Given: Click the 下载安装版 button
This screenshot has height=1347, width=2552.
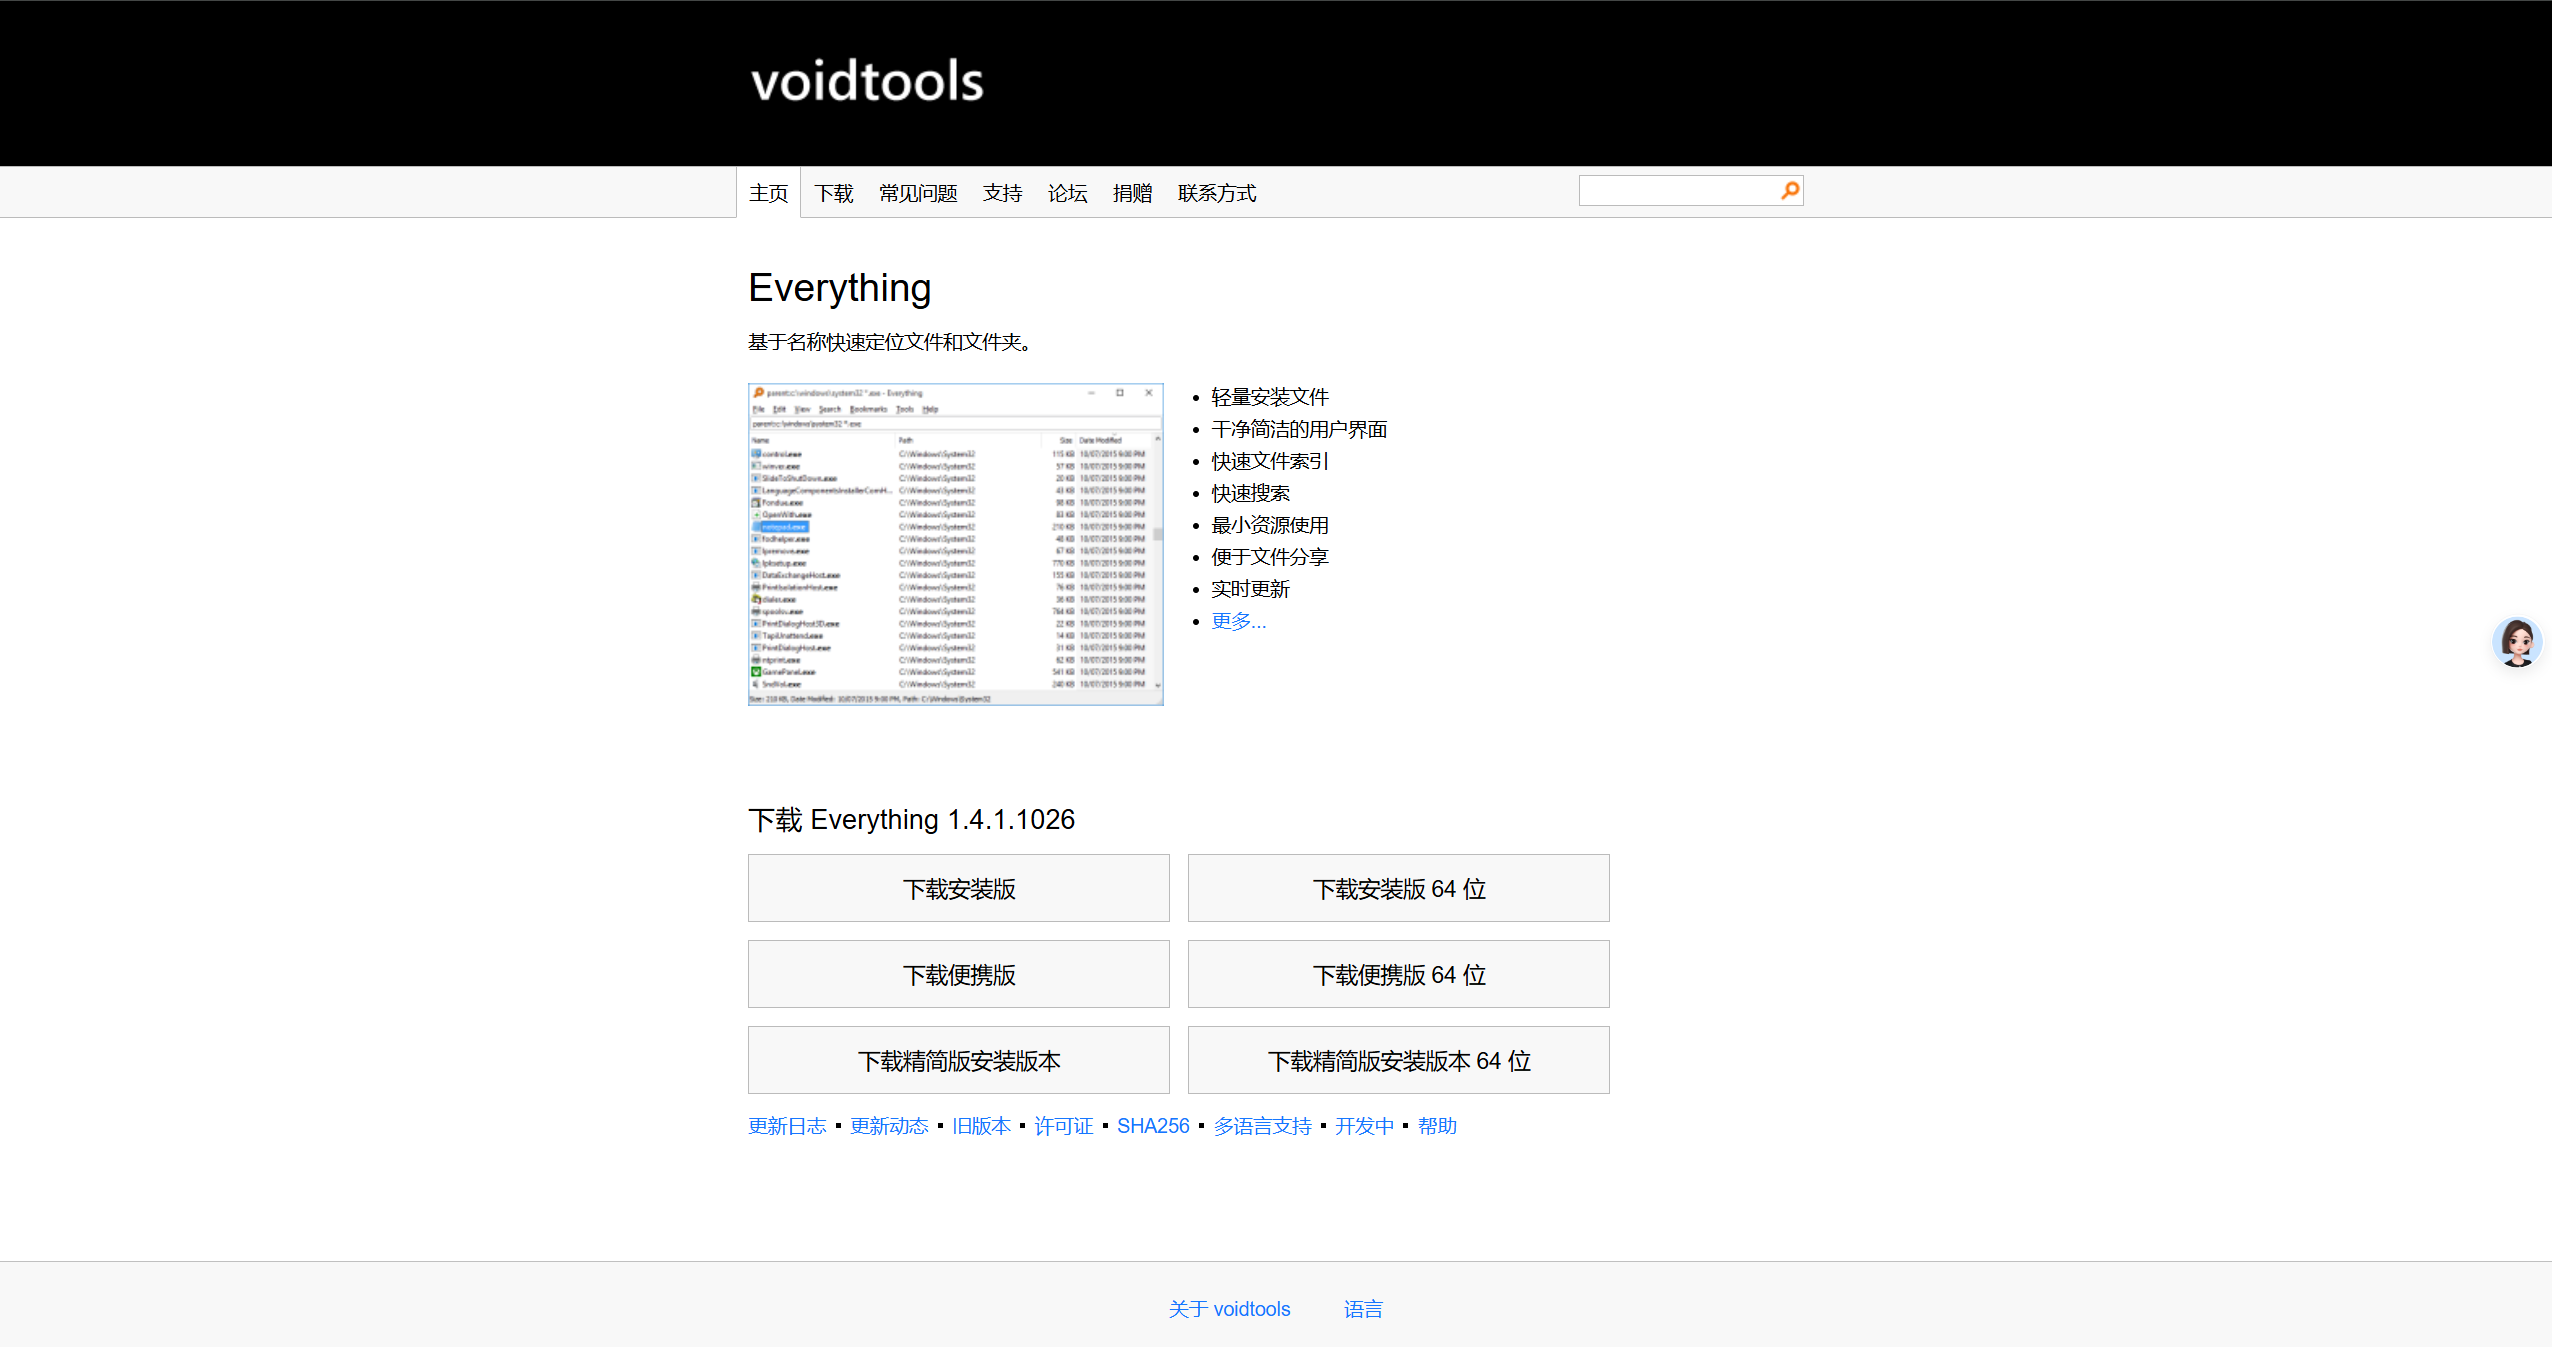Looking at the screenshot, I should pyautogui.click(x=958, y=888).
